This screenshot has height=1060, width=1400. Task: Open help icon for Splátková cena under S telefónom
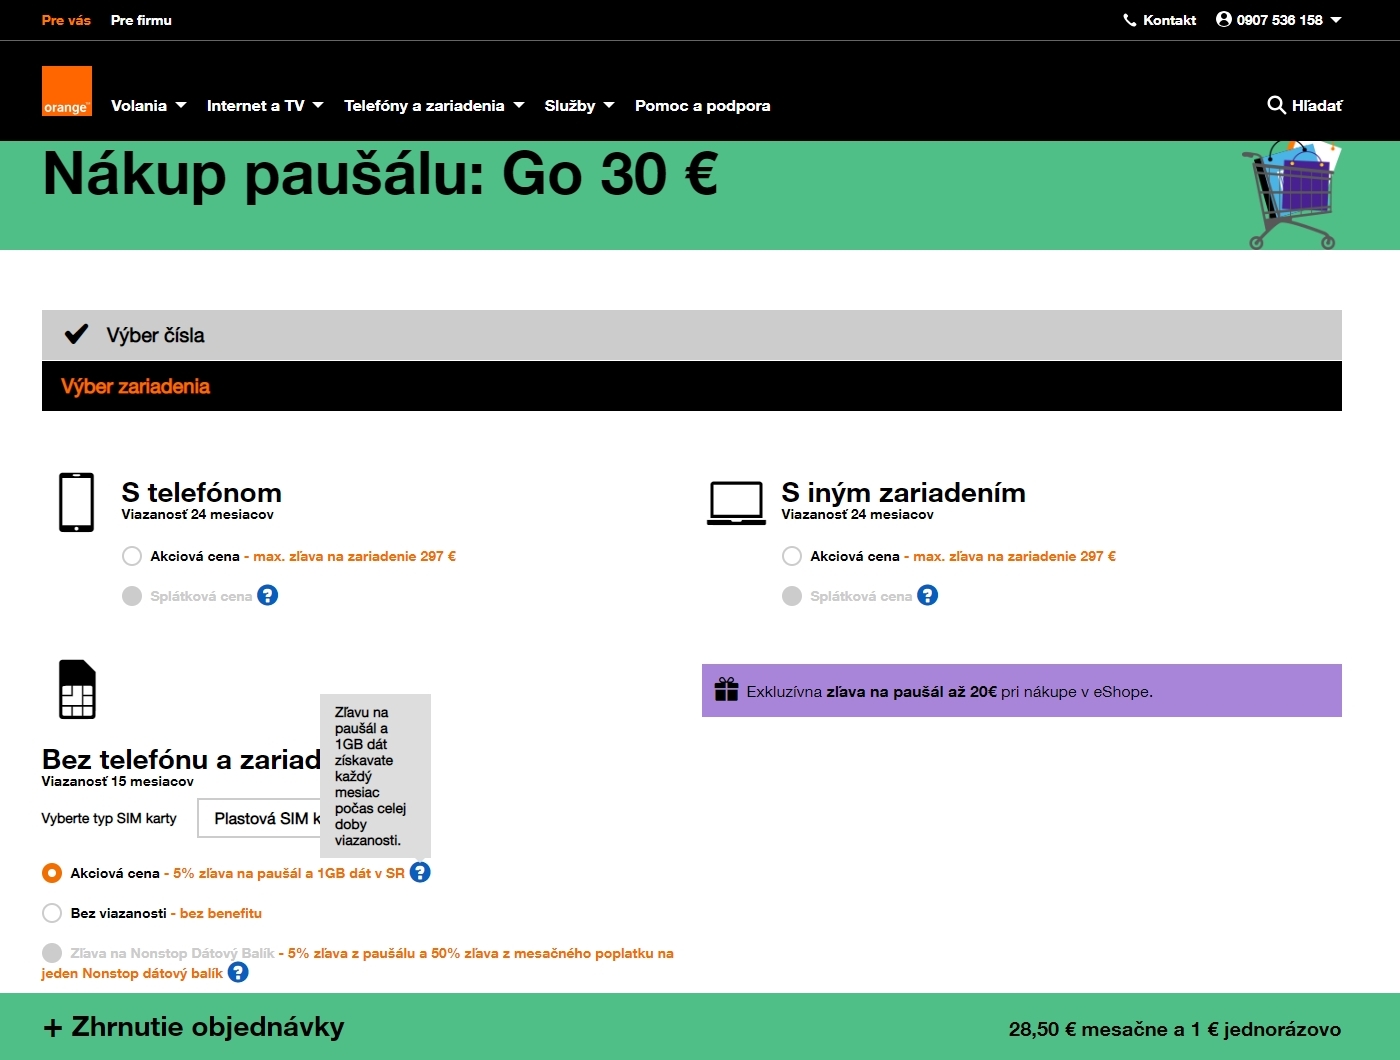click(267, 595)
